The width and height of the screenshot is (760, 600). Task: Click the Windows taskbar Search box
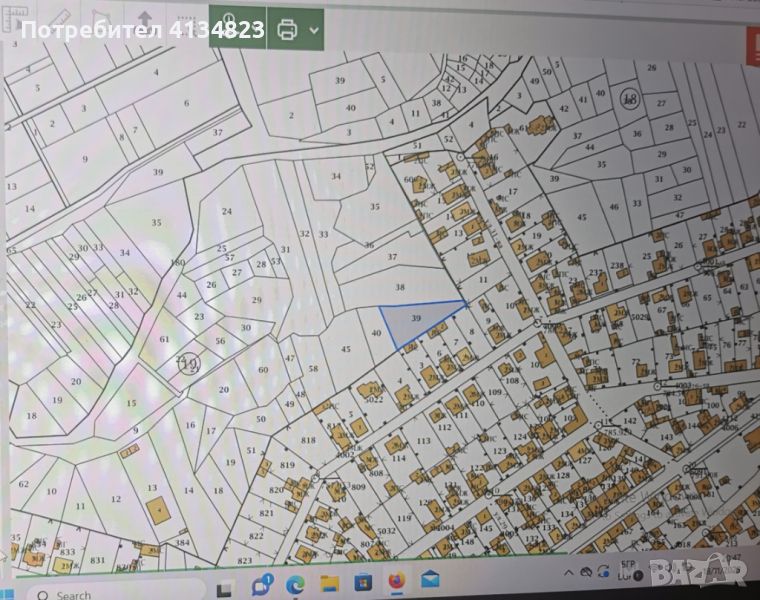[x=116, y=594]
